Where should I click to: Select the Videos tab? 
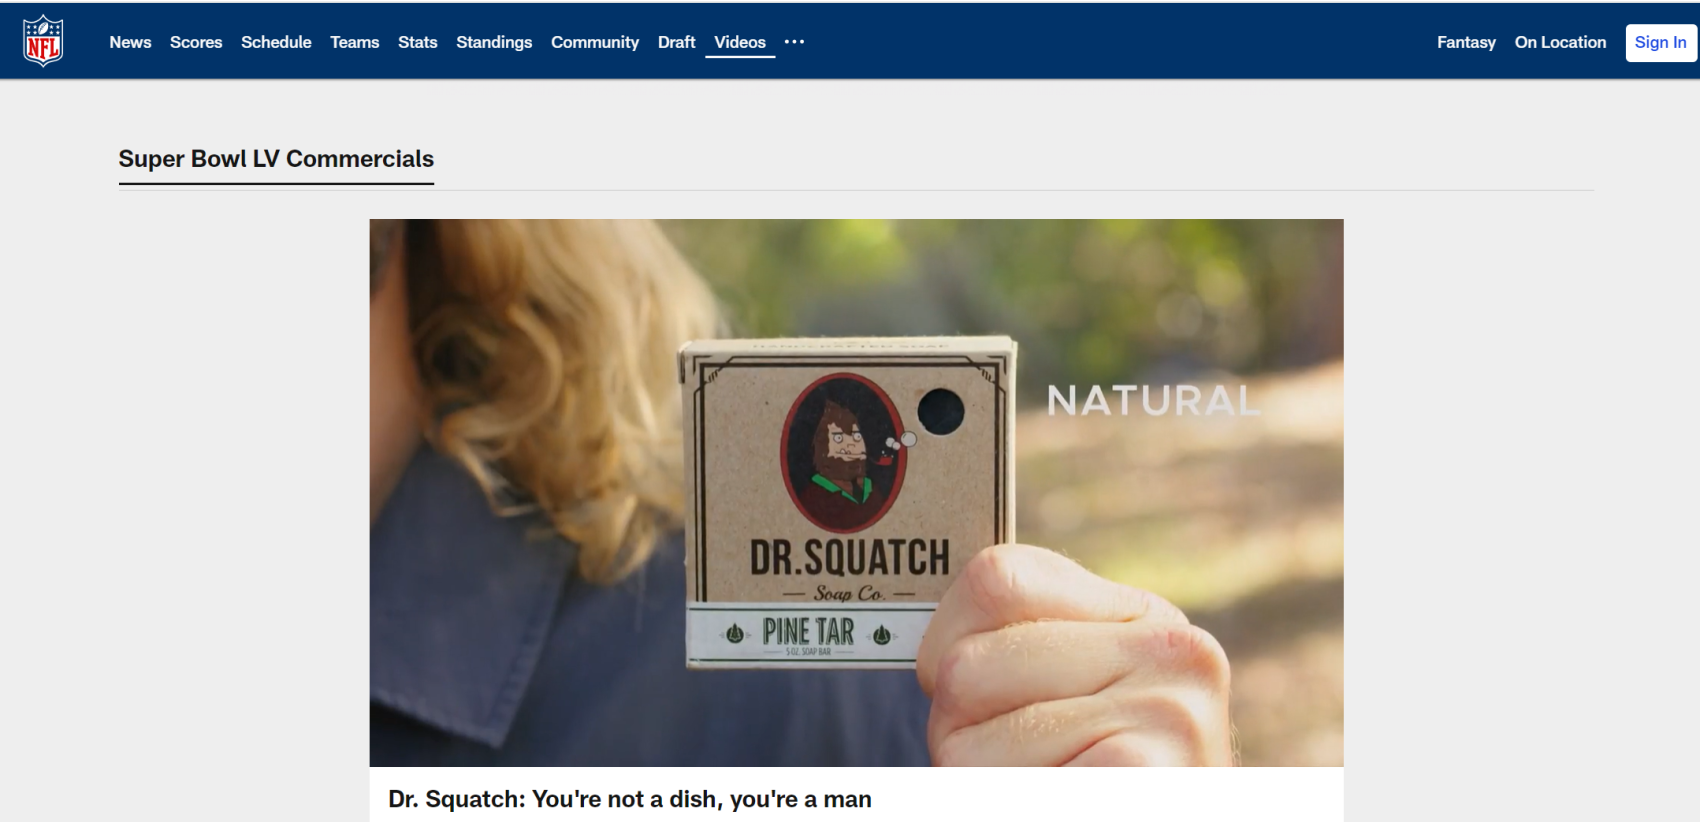tap(740, 42)
